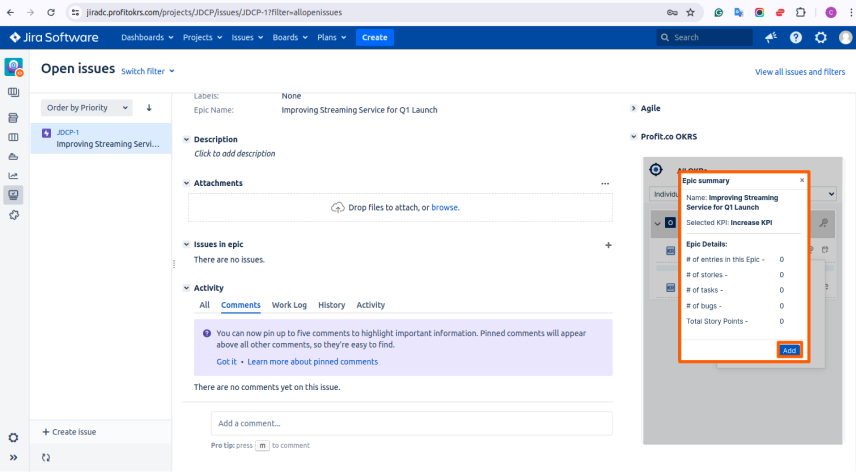Open the JDCP-1 issue key link
Screen dimensions: 856x472
coord(68,132)
